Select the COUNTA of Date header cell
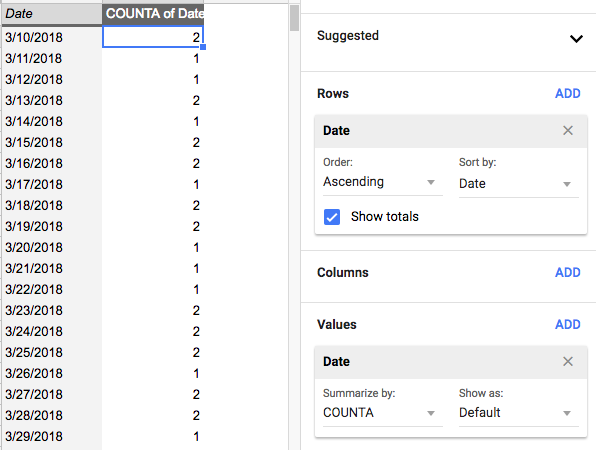The width and height of the screenshot is (596, 450). [x=153, y=14]
